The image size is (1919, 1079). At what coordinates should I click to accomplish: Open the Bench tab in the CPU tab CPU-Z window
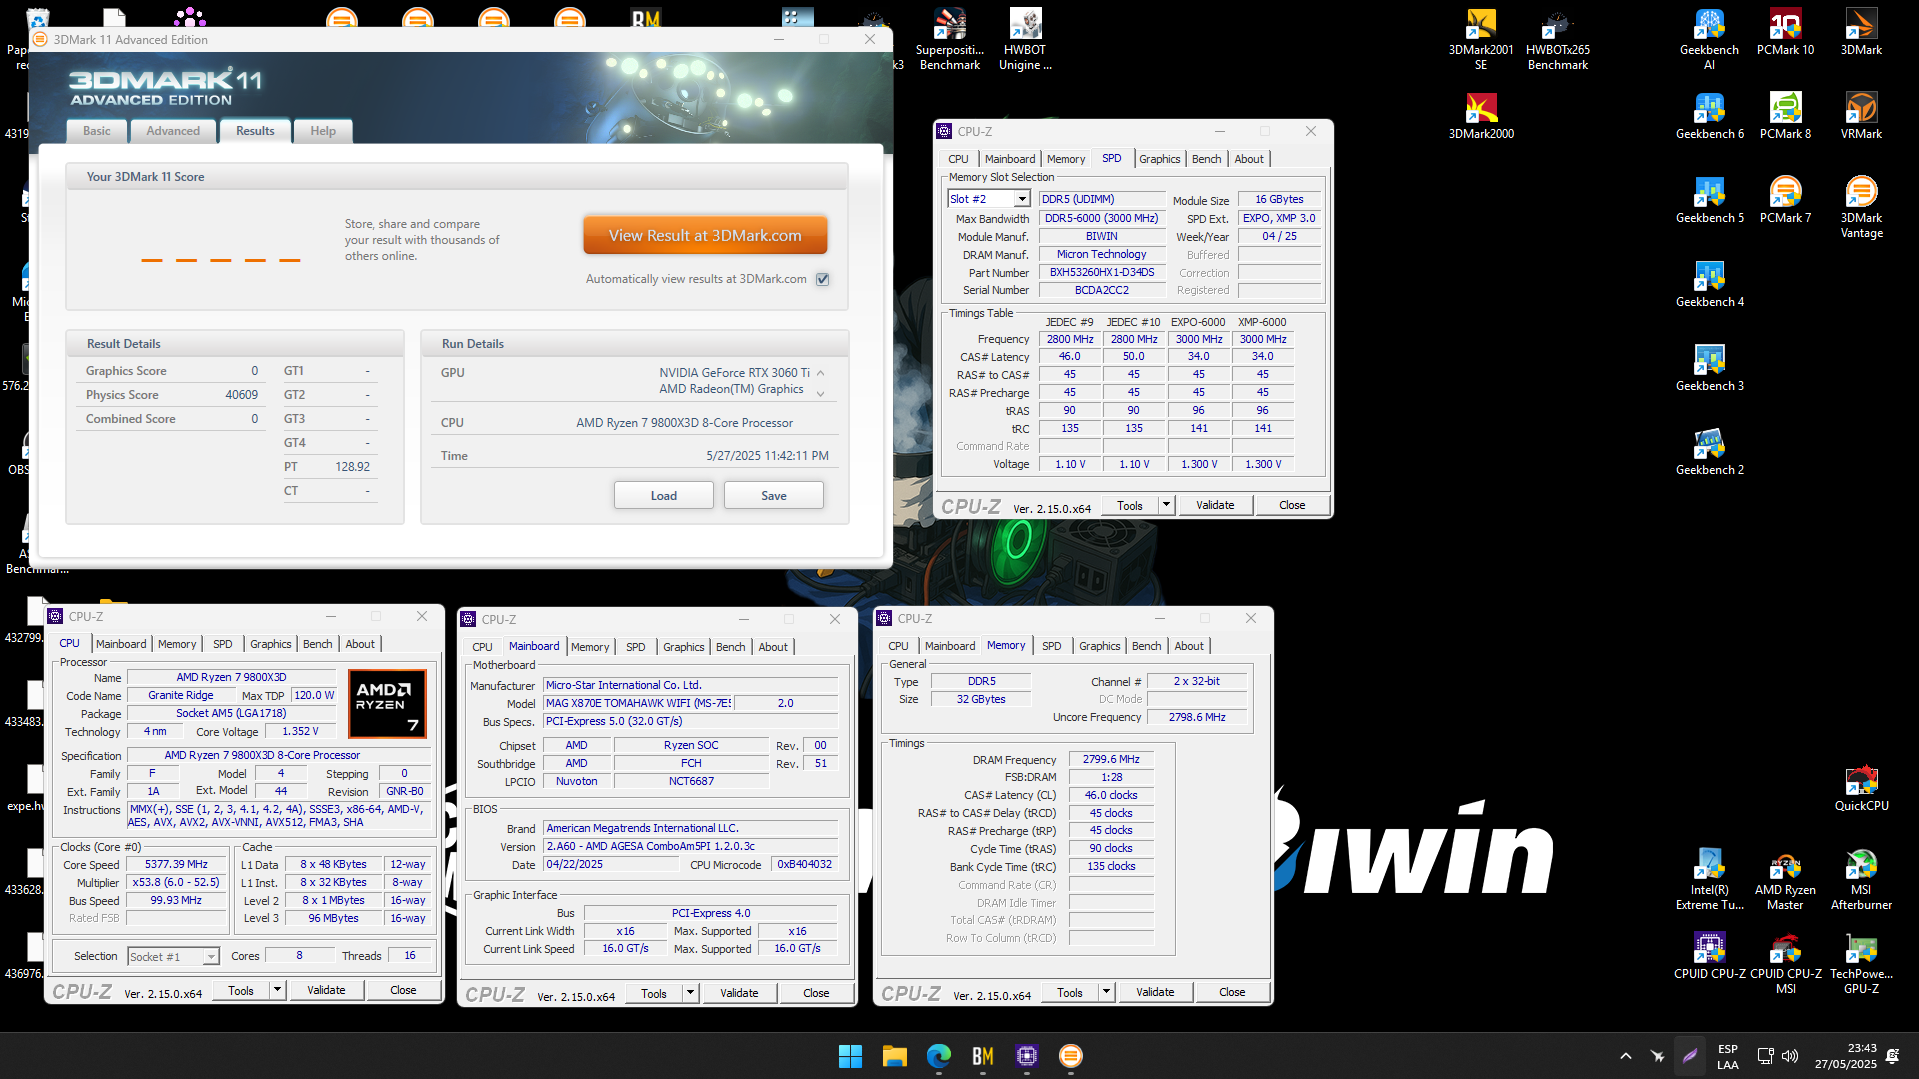pyautogui.click(x=317, y=644)
